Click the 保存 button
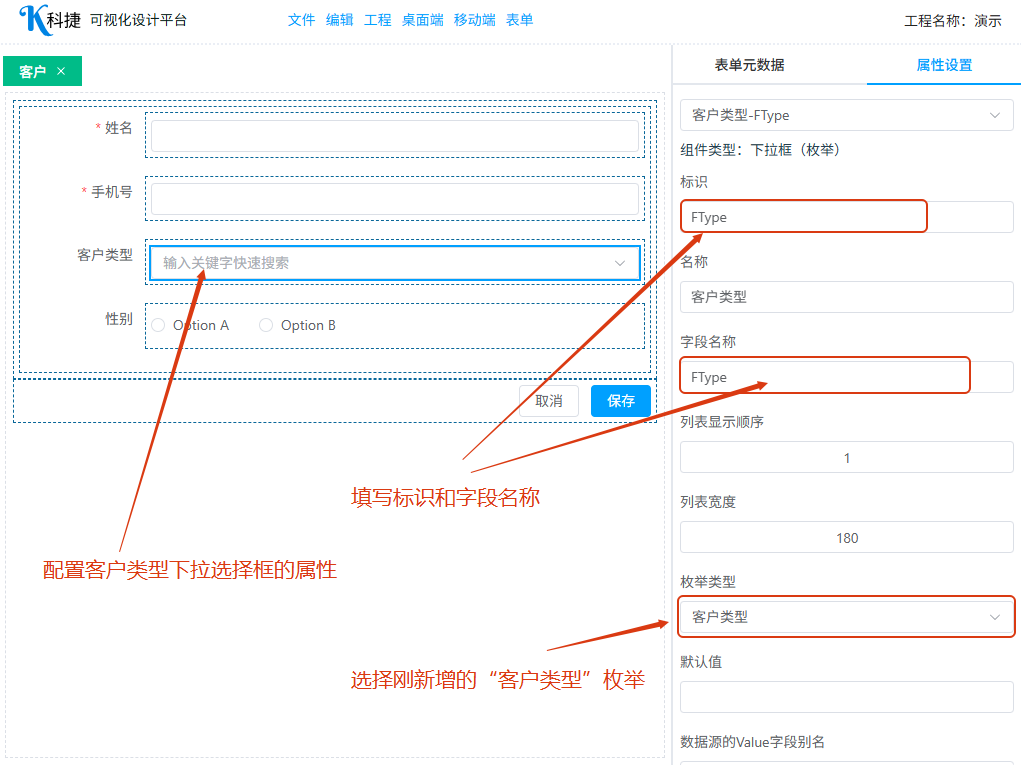 (620, 401)
